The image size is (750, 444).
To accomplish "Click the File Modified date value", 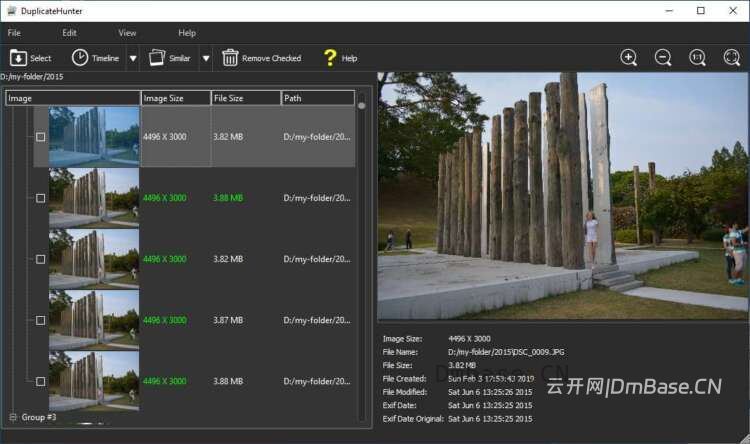I will pos(490,392).
